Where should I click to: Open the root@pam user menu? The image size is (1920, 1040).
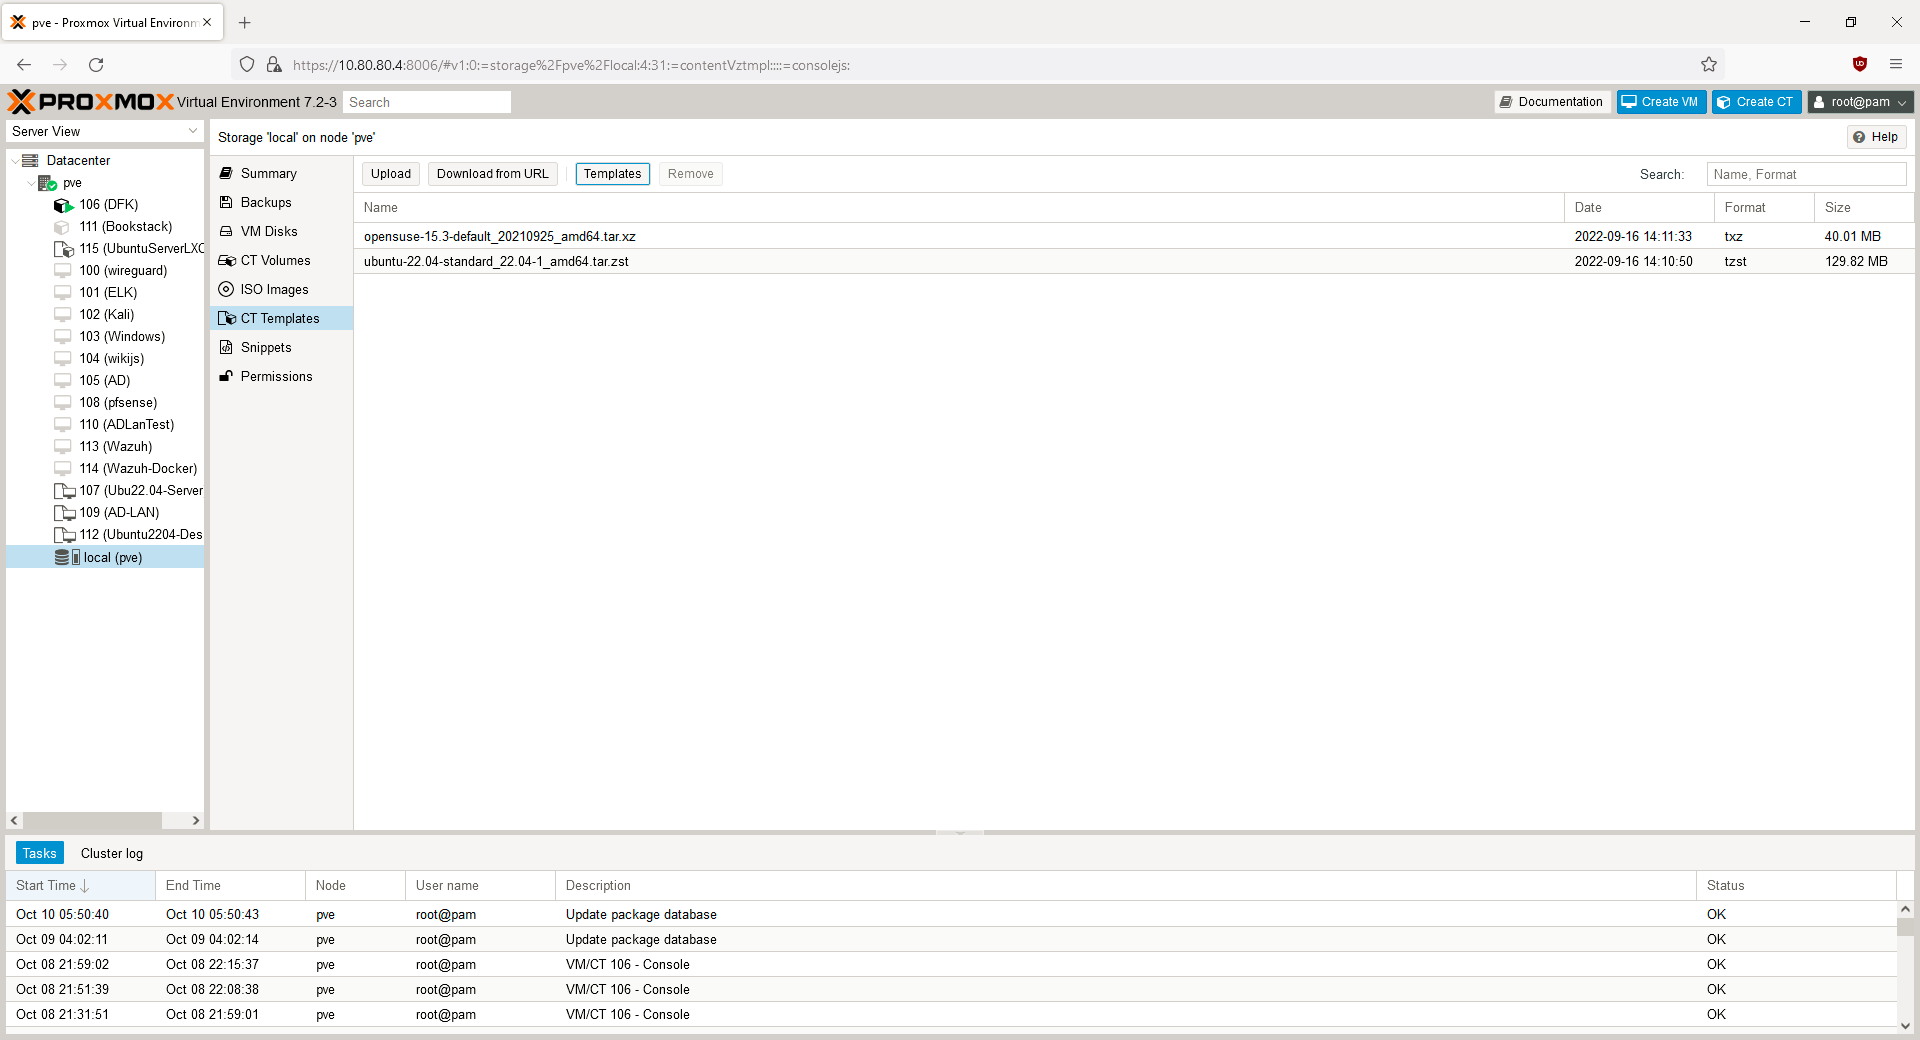click(x=1859, y=101)
